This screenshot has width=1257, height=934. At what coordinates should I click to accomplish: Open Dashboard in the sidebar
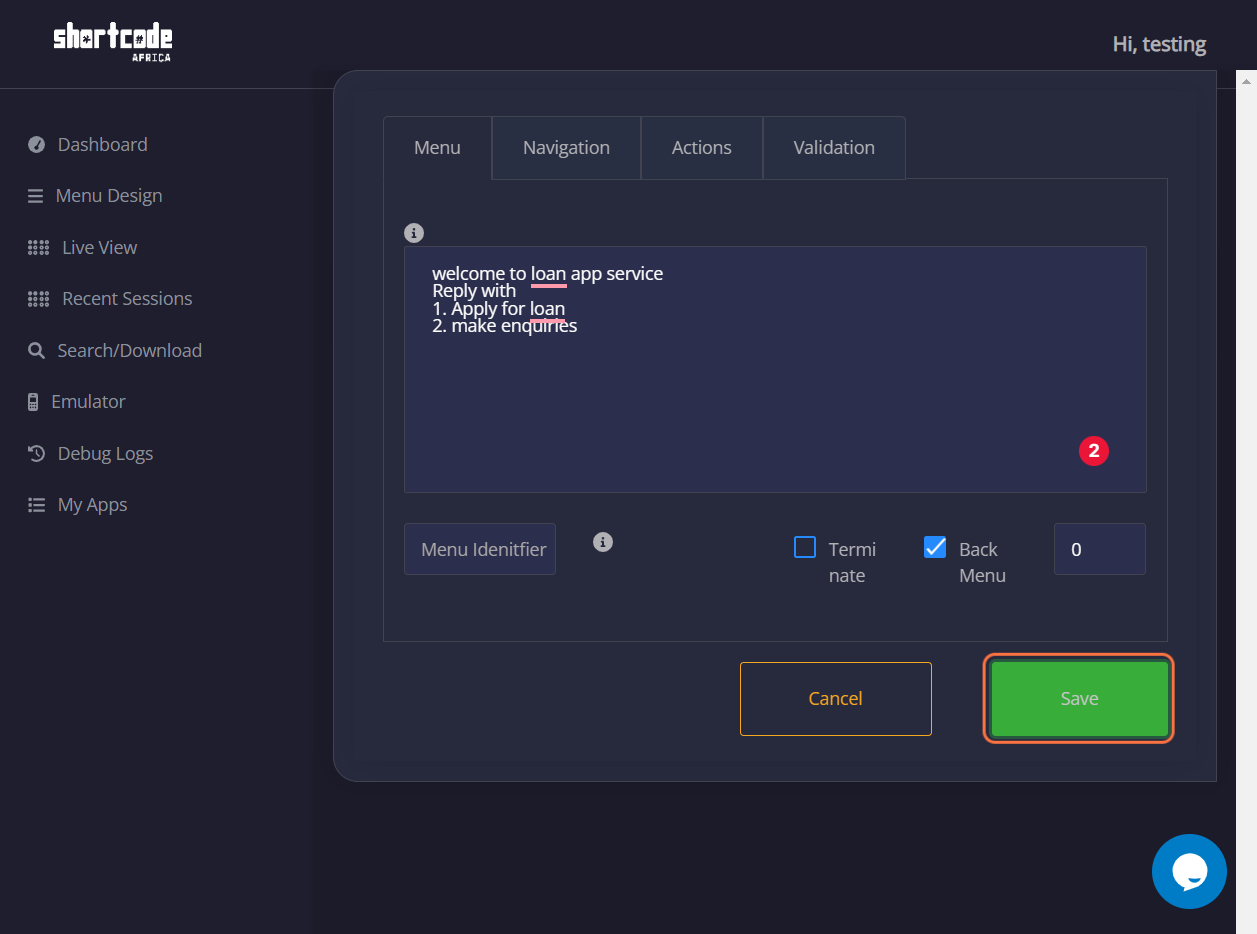pos(102,145)
